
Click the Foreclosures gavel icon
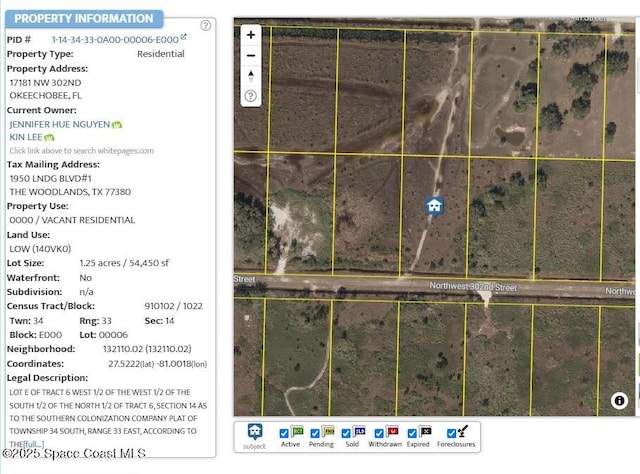(x=463, y=431)
